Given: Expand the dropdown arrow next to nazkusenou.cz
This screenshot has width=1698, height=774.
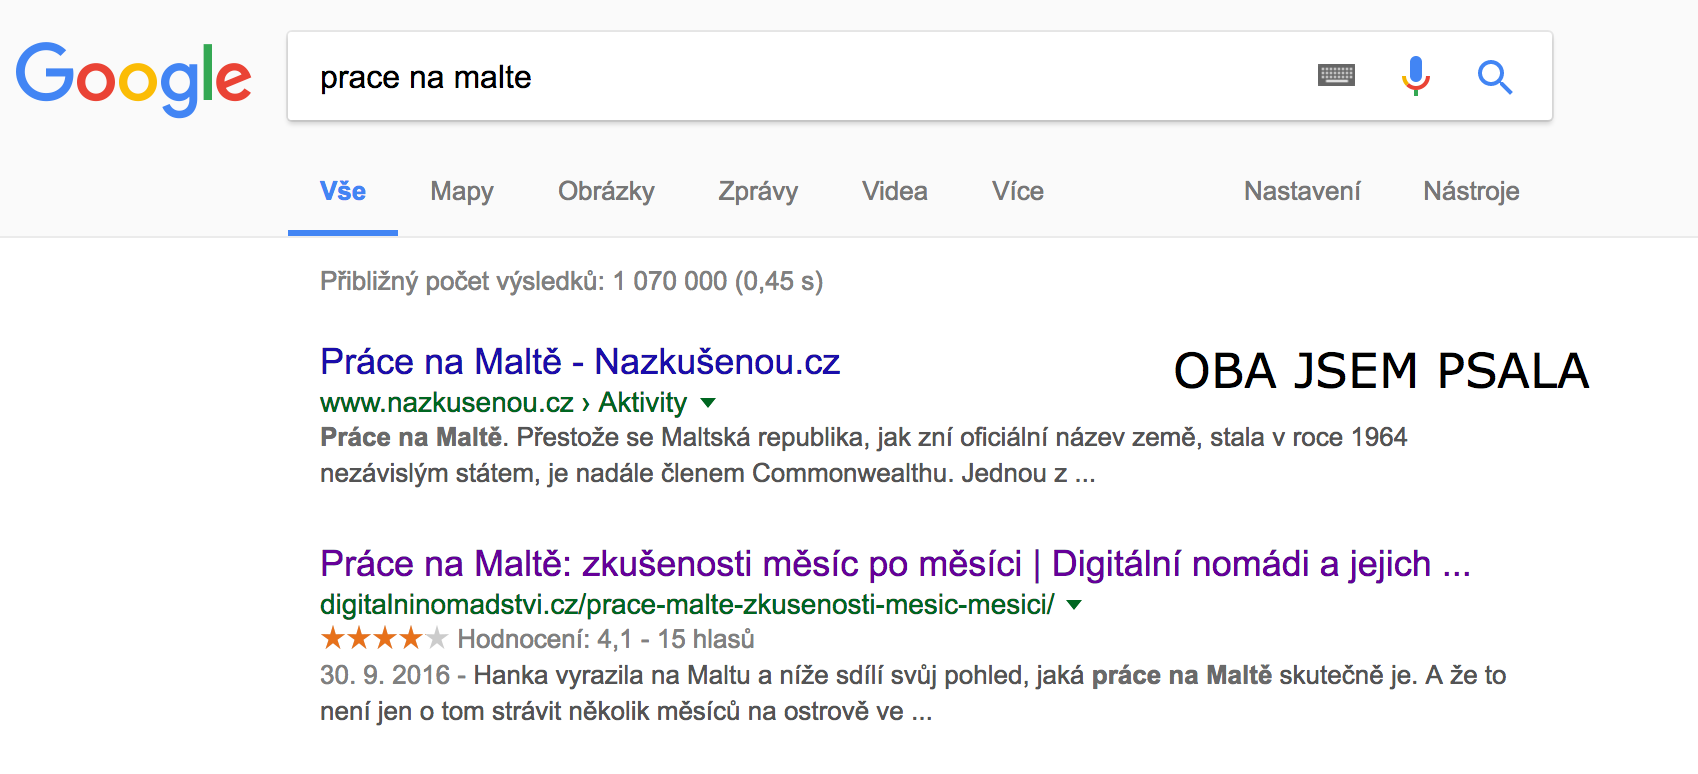Looking at the screenshot, I should 708,403.
